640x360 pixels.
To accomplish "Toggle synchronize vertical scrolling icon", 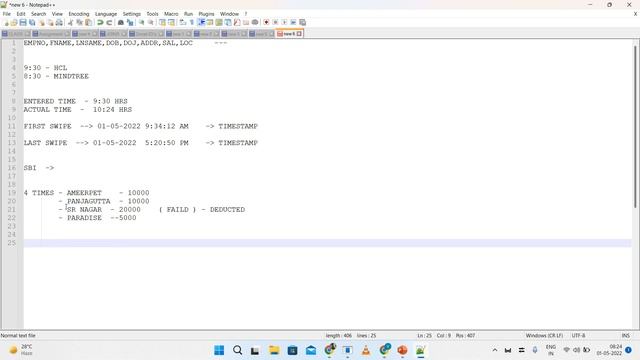I will [162, 22].
